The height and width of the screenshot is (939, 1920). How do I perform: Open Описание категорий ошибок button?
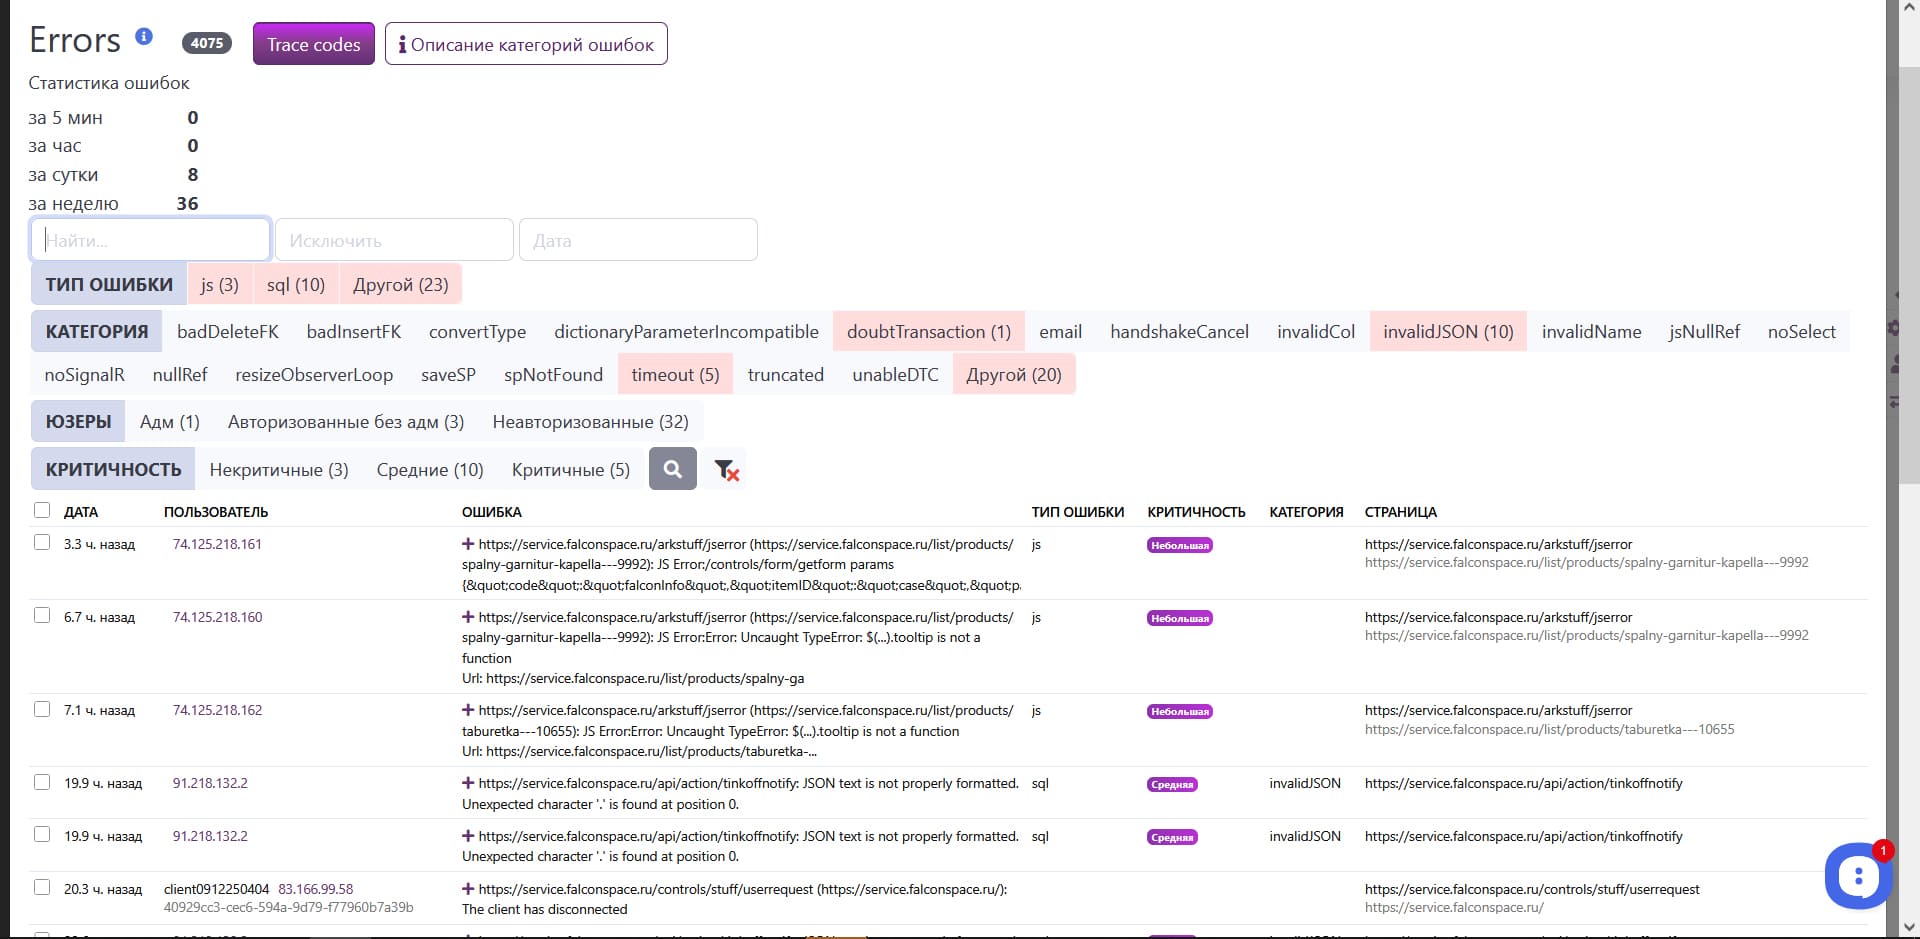click(526, 45)
